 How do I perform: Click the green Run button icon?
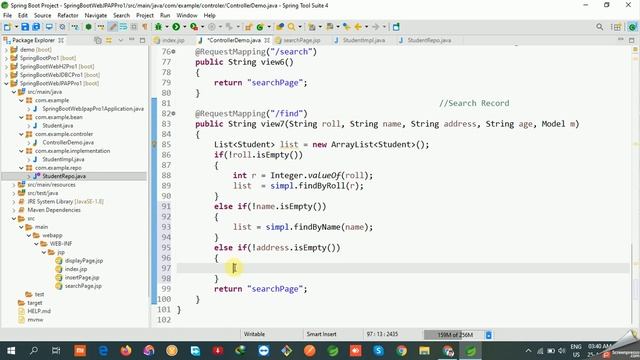click(x=176, y=27)
